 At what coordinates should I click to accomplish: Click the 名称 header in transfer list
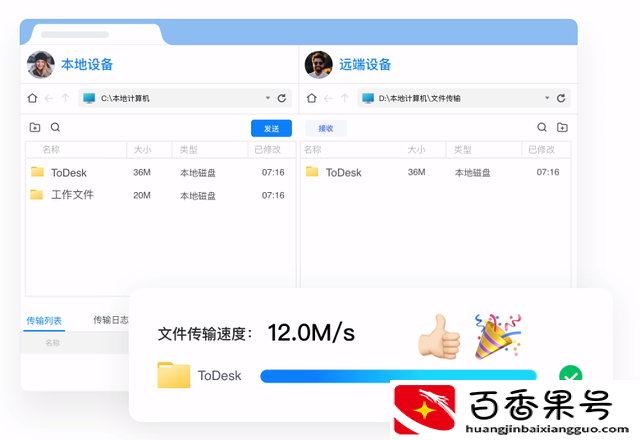pos(53,343)
